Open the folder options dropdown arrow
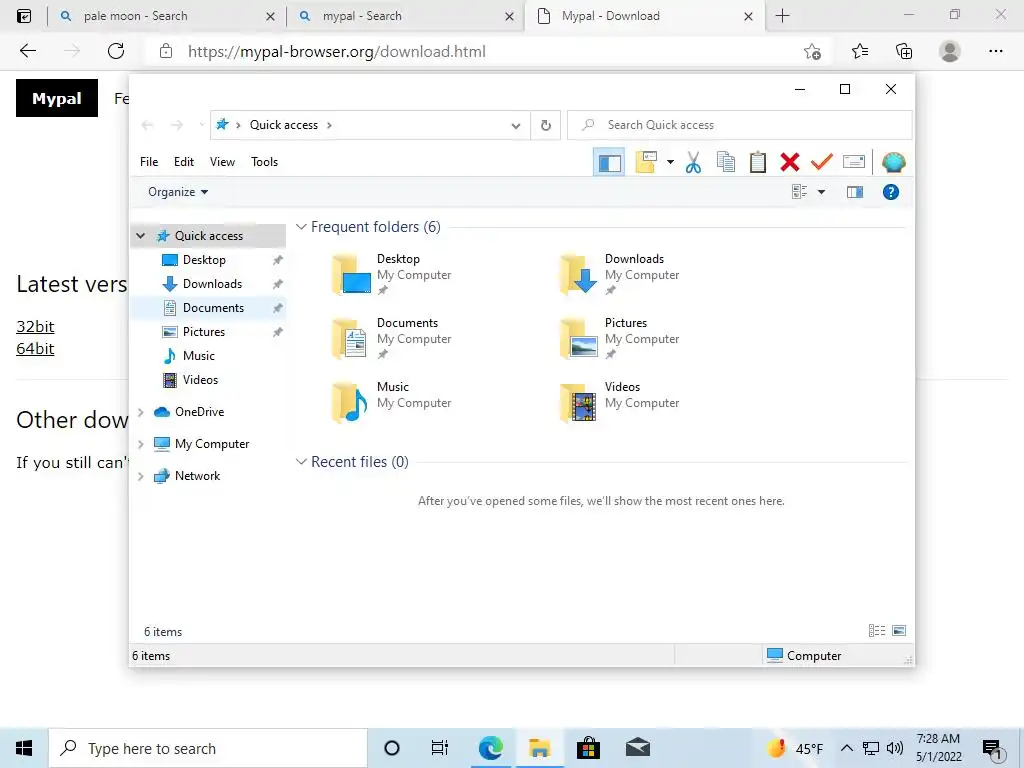Viewport: 1024px width, 768px height. click(x=670, y=162)
